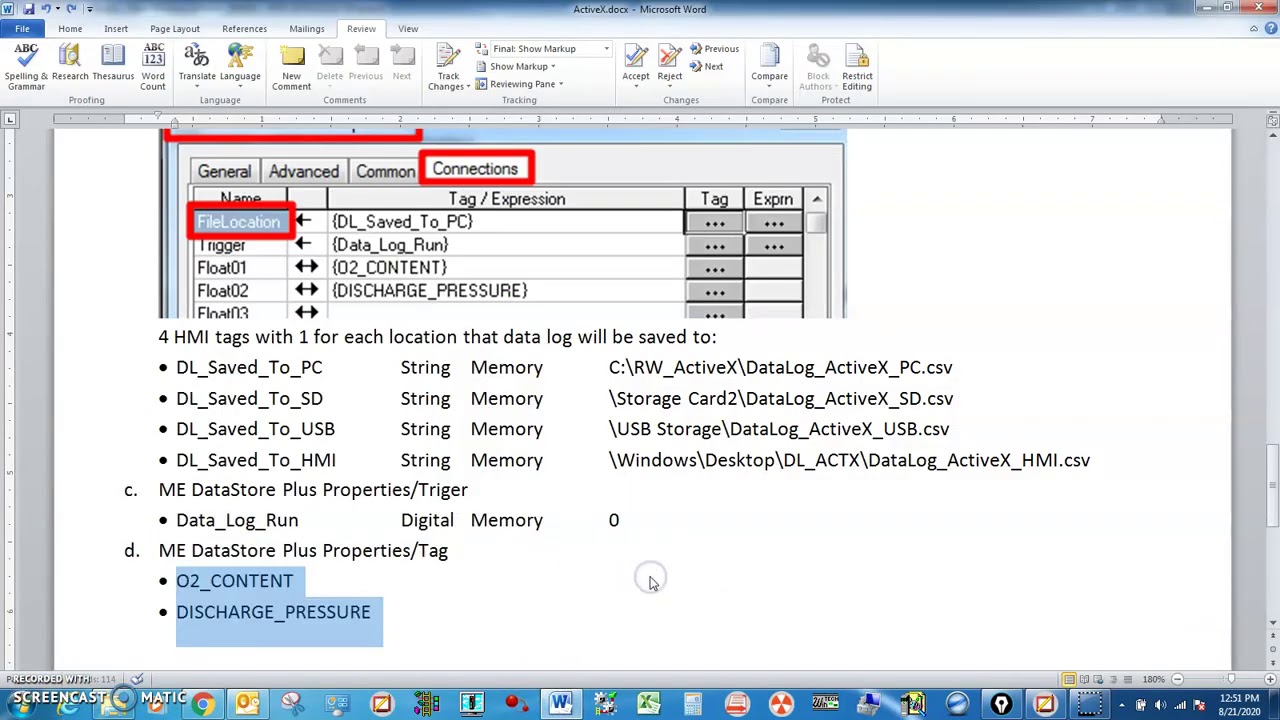Click the Save icon in Quick Access

27,9
